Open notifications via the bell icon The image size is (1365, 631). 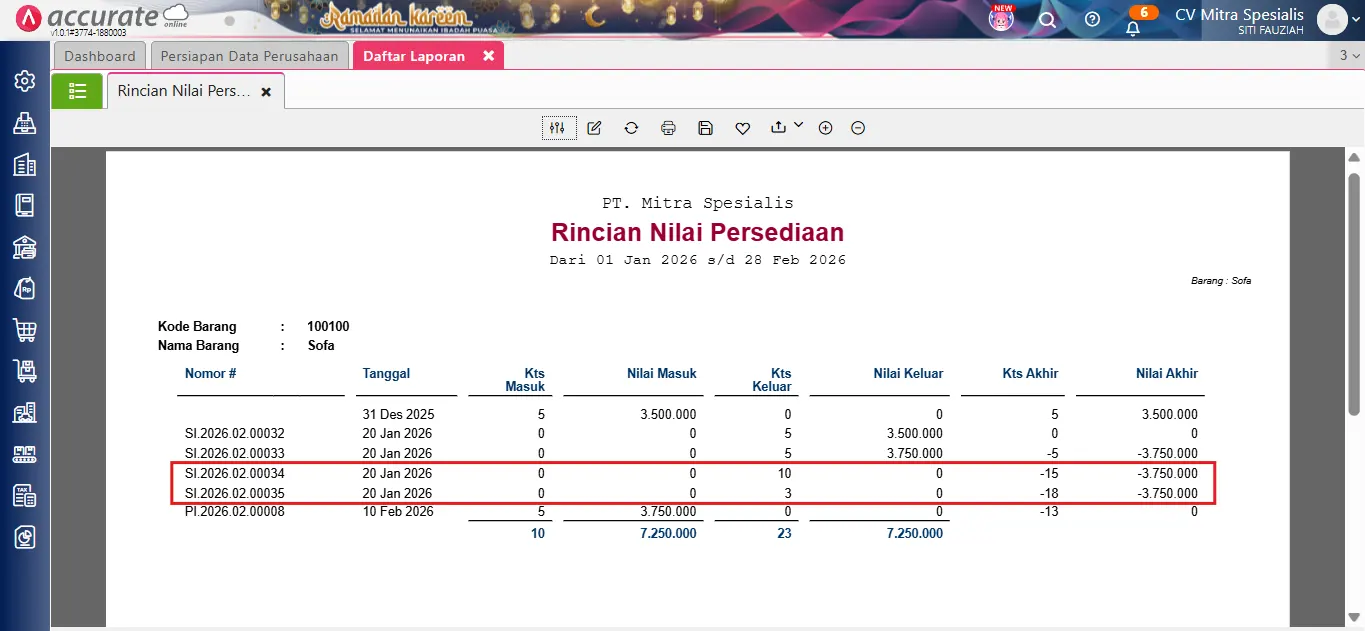point(1133,26)
